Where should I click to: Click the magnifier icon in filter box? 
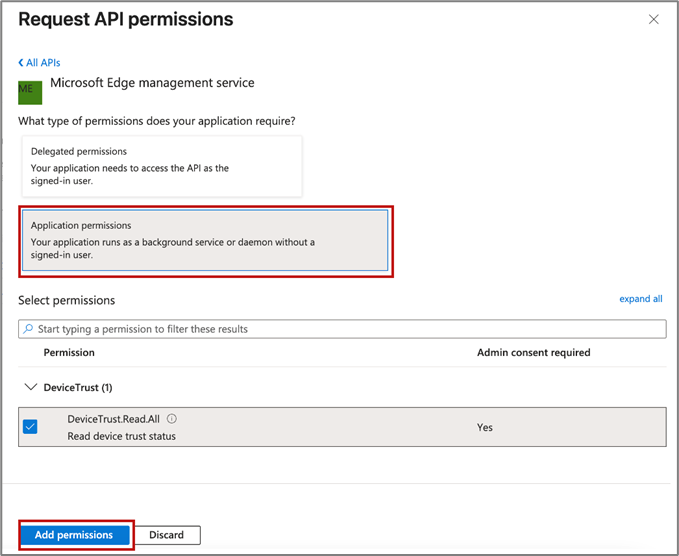(28, 329)
